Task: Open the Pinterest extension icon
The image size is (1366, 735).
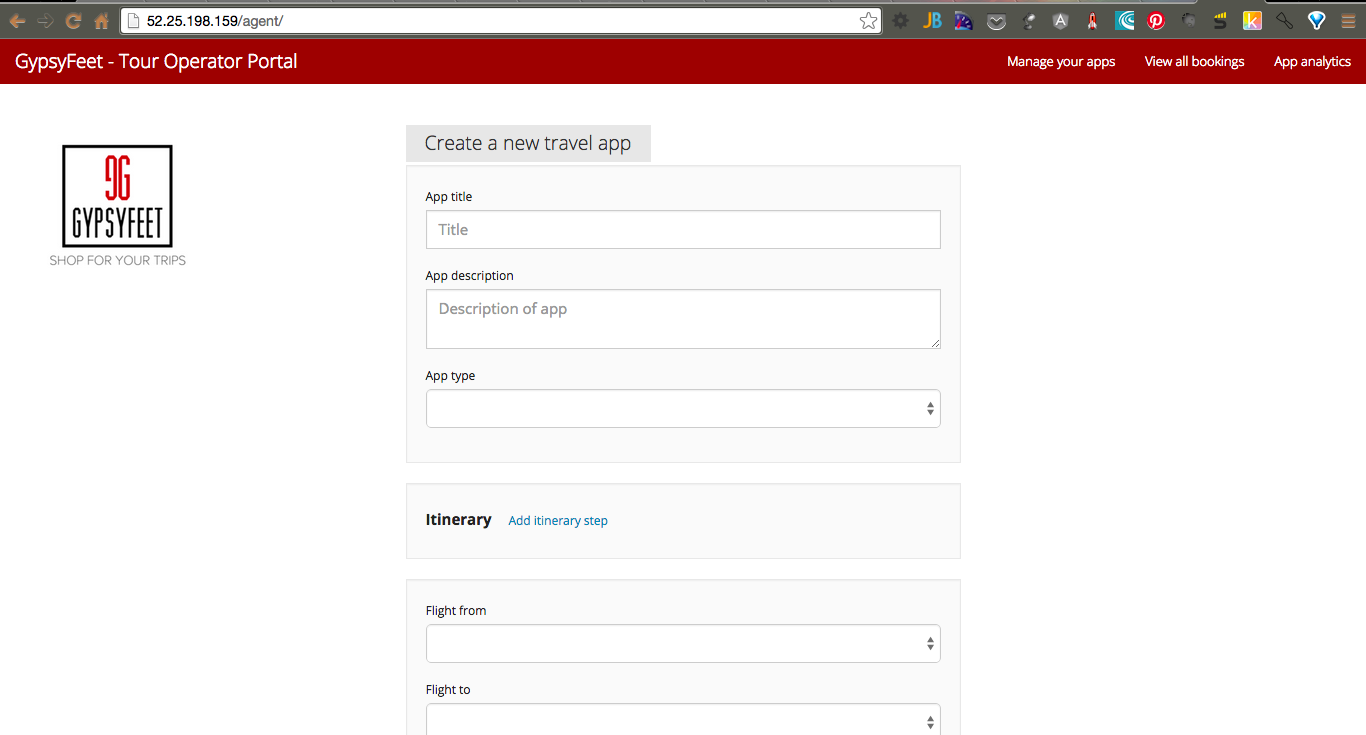Action: point(1156,20)
